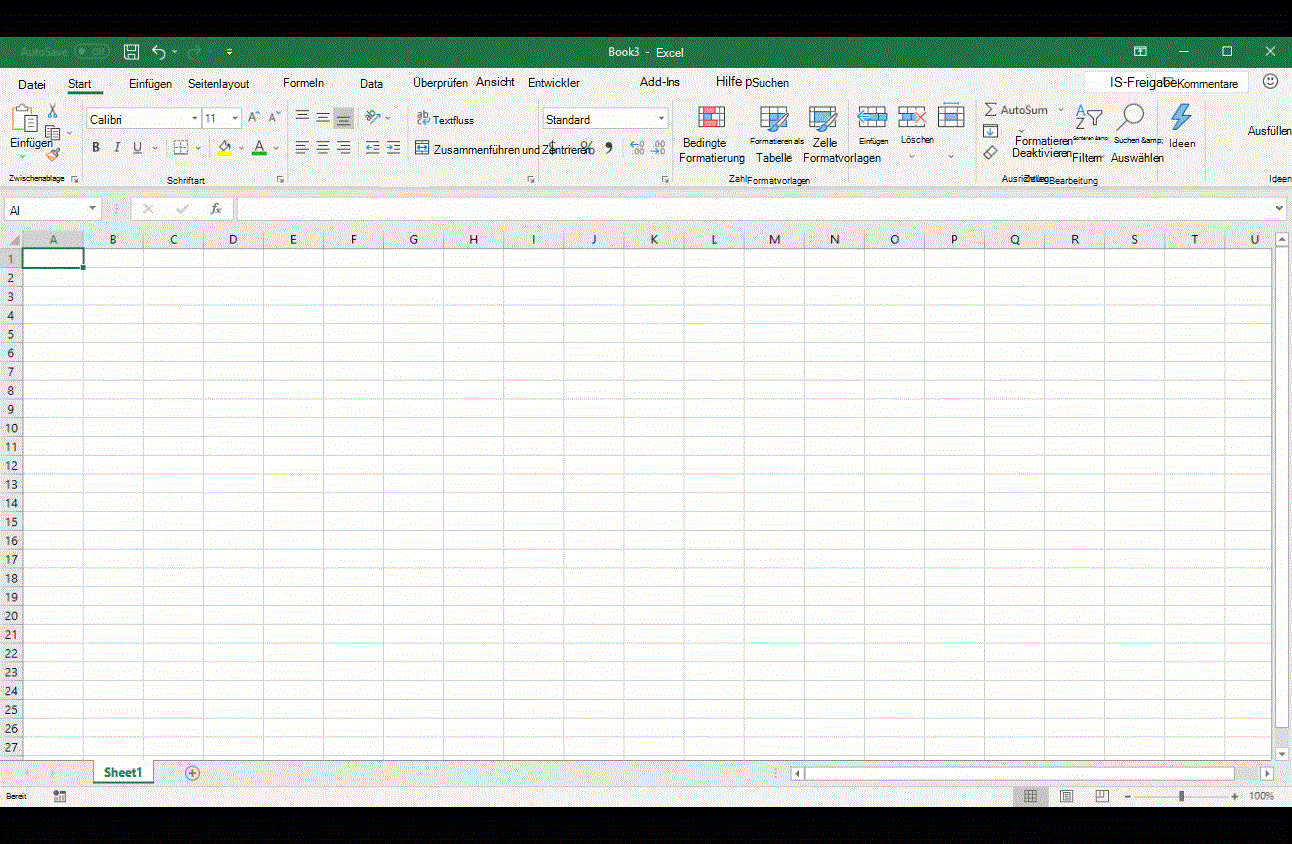This screenshot has width=1292, height=844.
Task: Add new sheet with plus icon
Action: [x=193, y=773]
